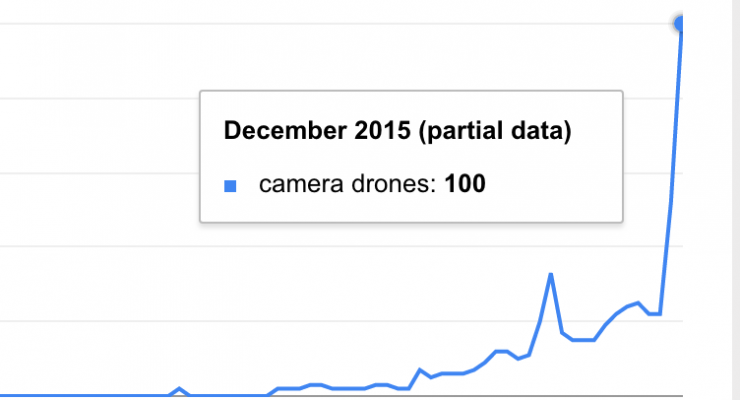Click the small pointed peak left of the tooltip's right edge
The width and height of the screenshot is (740, 400).
pyautogui.click(x=420, y=370)
